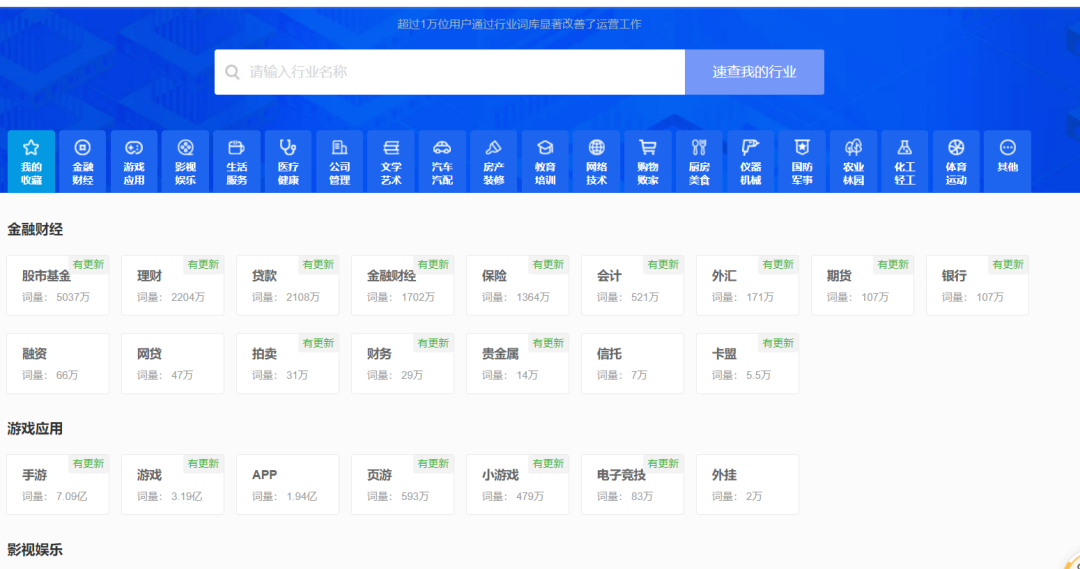Screen dimensions: 1080x569
Task: Open the 股市基金 industry card
Action: click(x=58, y=285)
